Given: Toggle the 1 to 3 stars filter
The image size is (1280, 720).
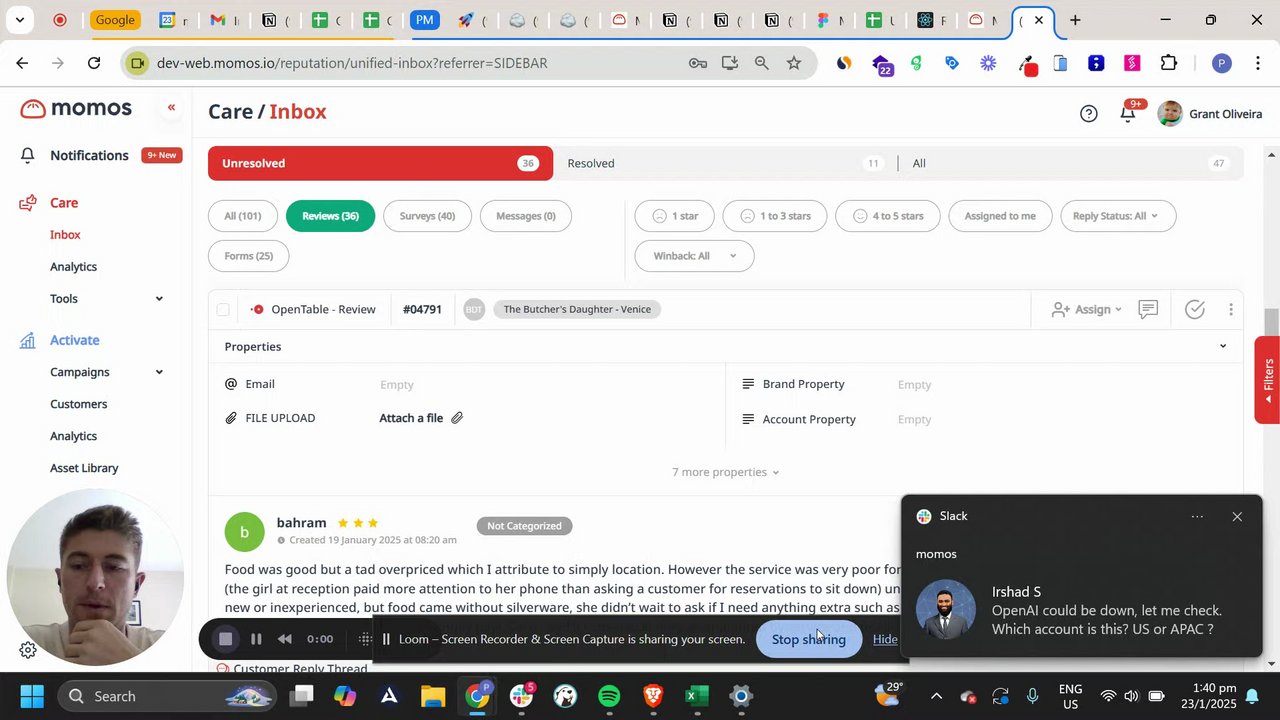Looking at the screenshot, I should 775,216.
